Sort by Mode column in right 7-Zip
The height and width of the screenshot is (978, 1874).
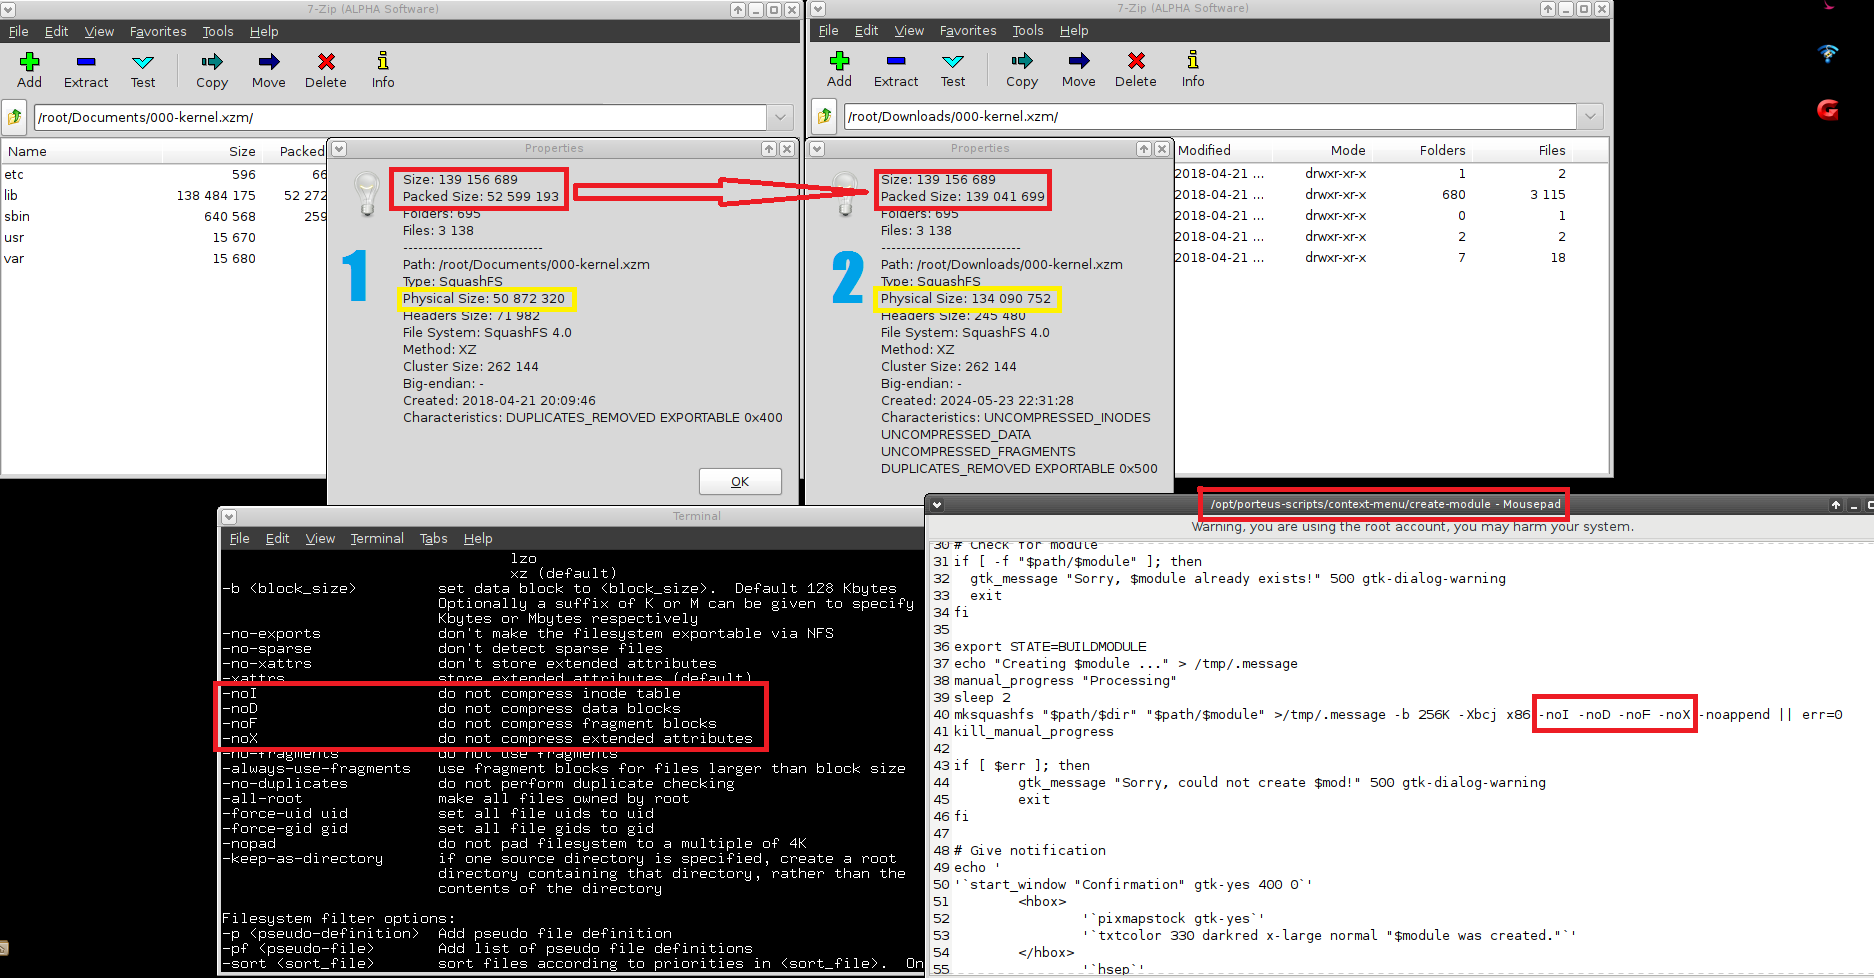[1322, 150]
